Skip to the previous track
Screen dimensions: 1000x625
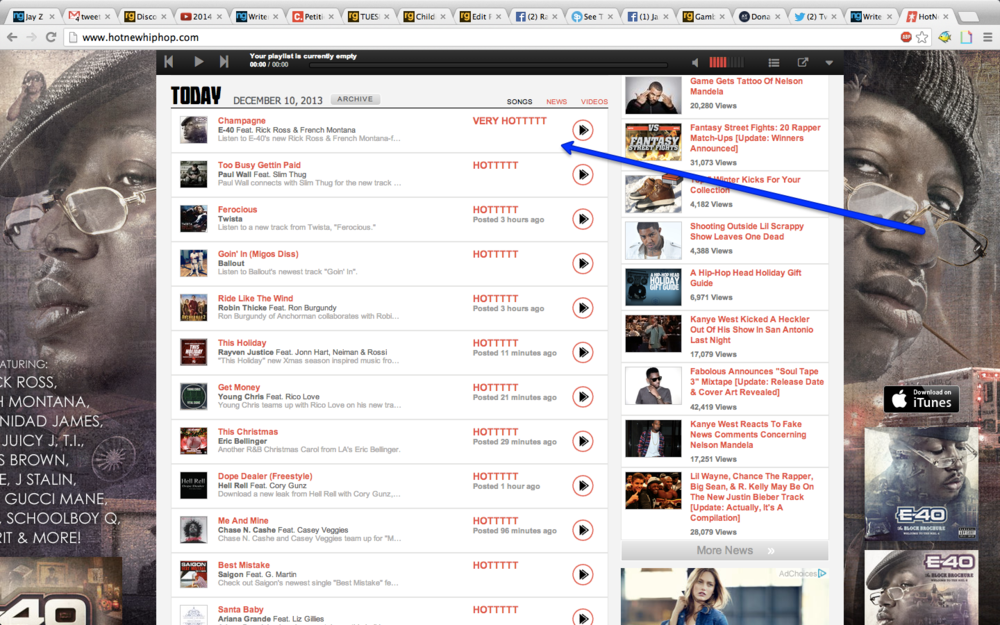pos(169,62)
